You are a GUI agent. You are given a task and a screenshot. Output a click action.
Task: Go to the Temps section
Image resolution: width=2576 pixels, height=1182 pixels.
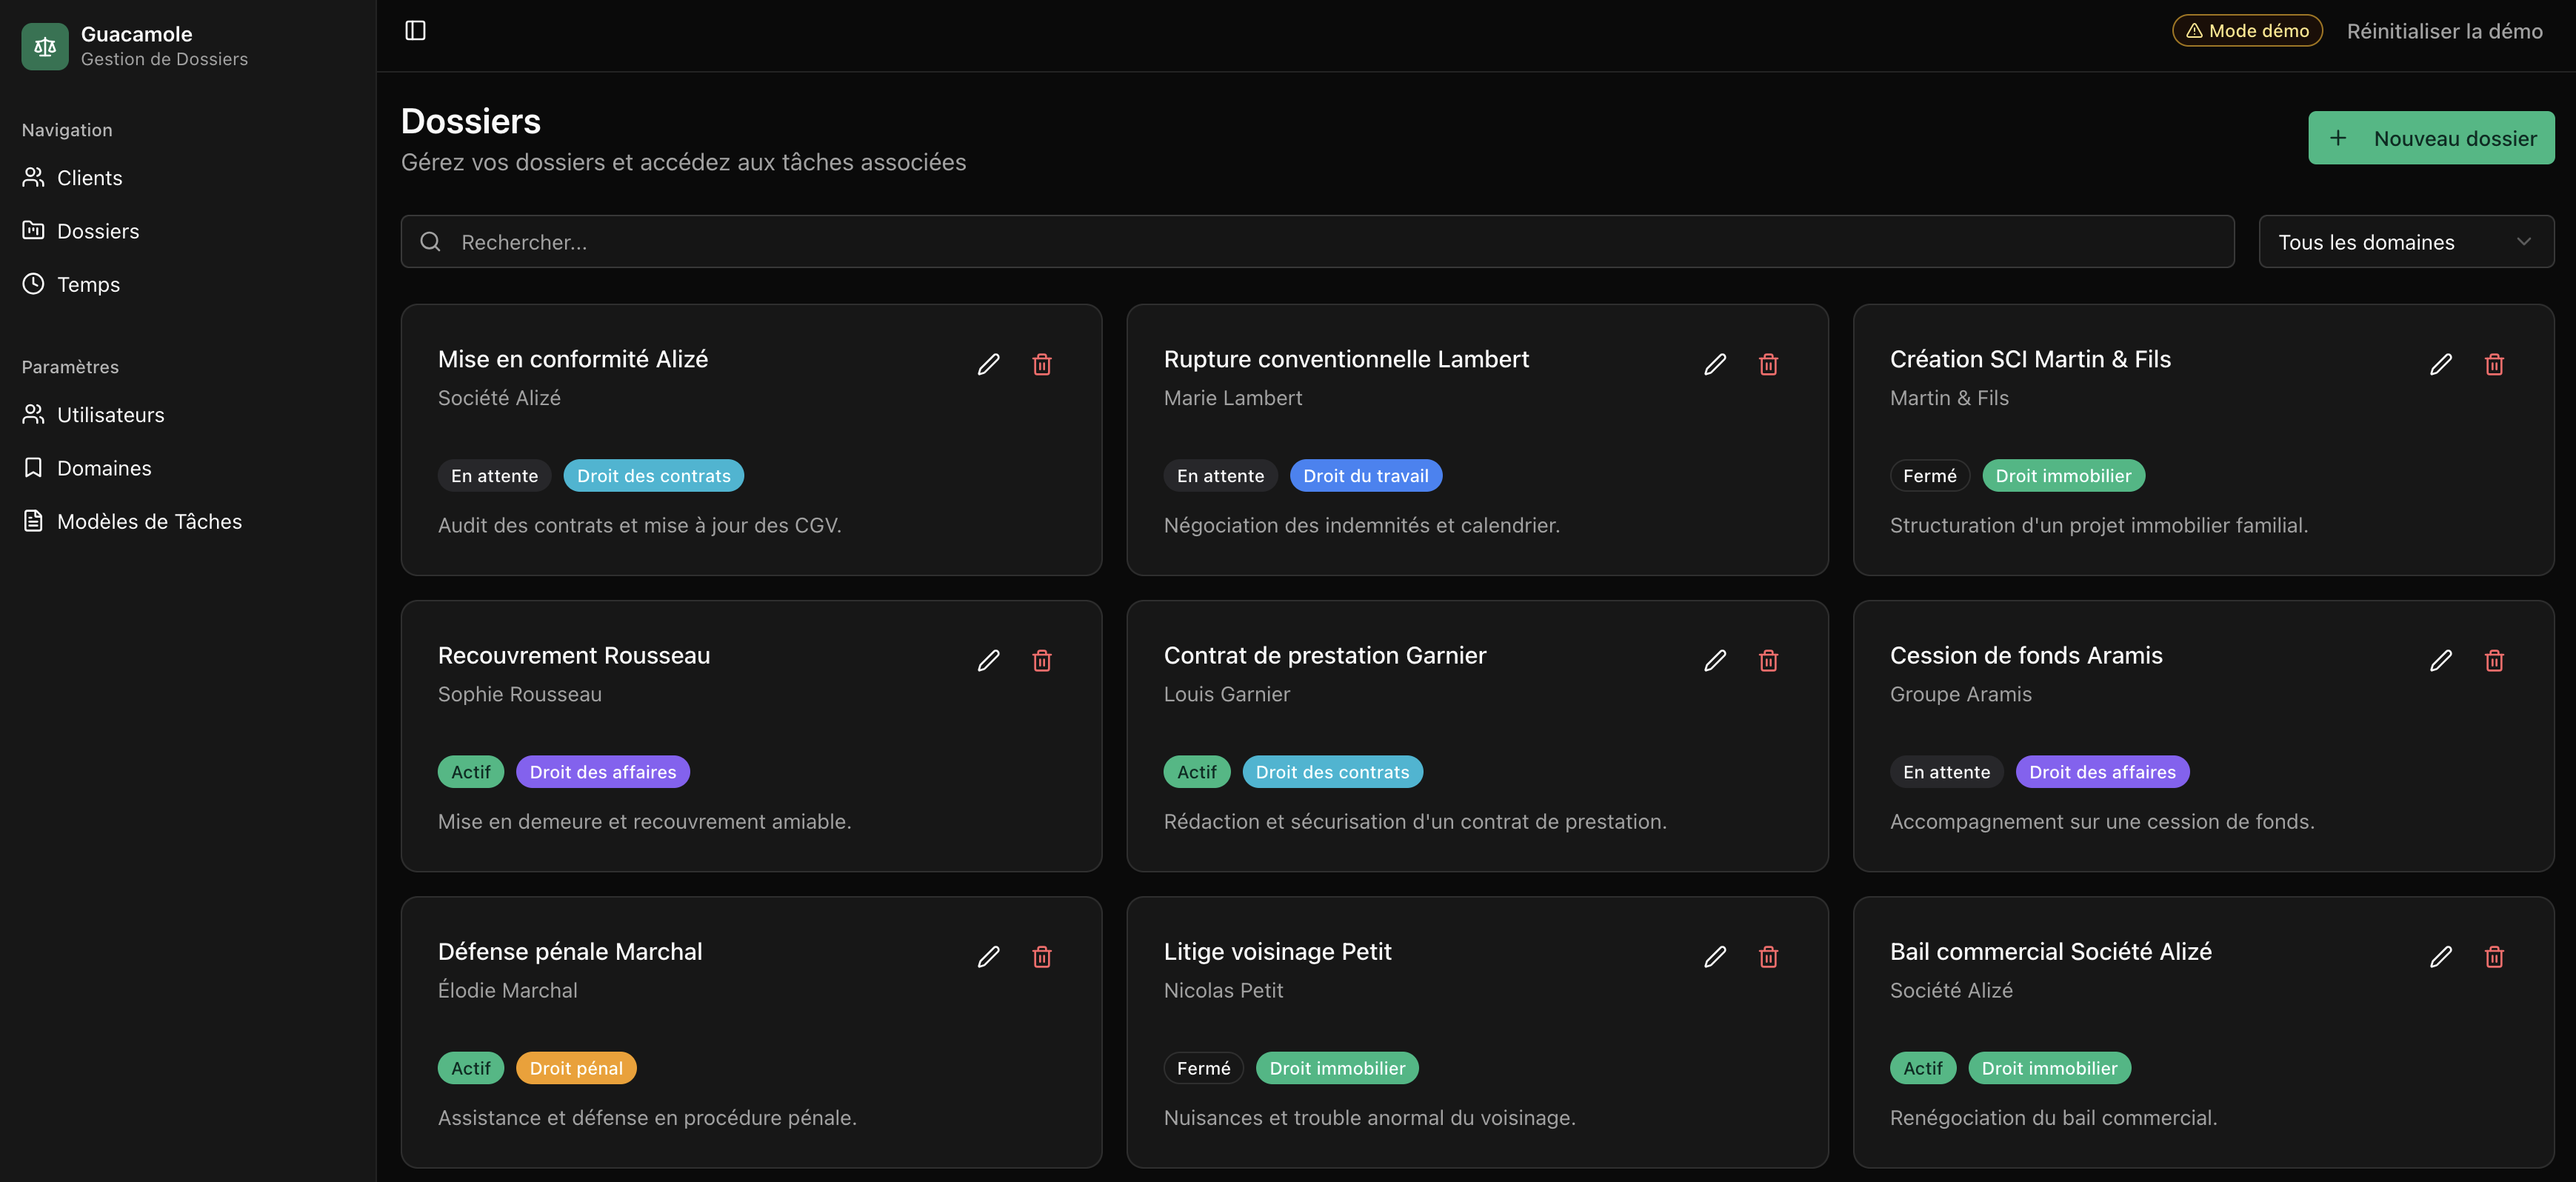coord(88,285)
